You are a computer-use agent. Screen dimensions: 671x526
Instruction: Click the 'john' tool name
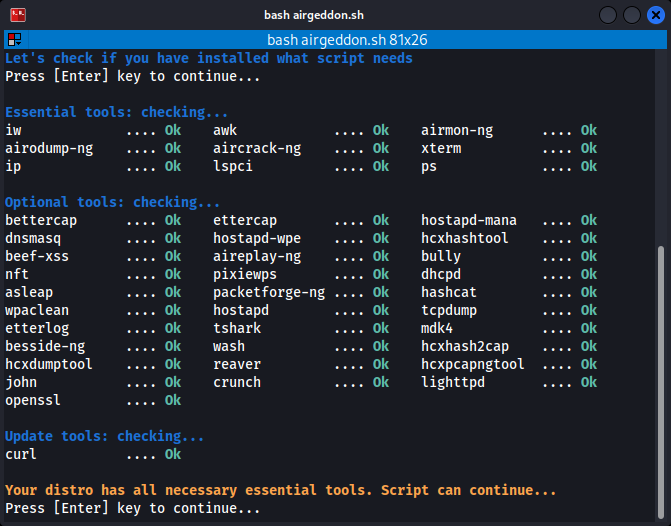21,382
